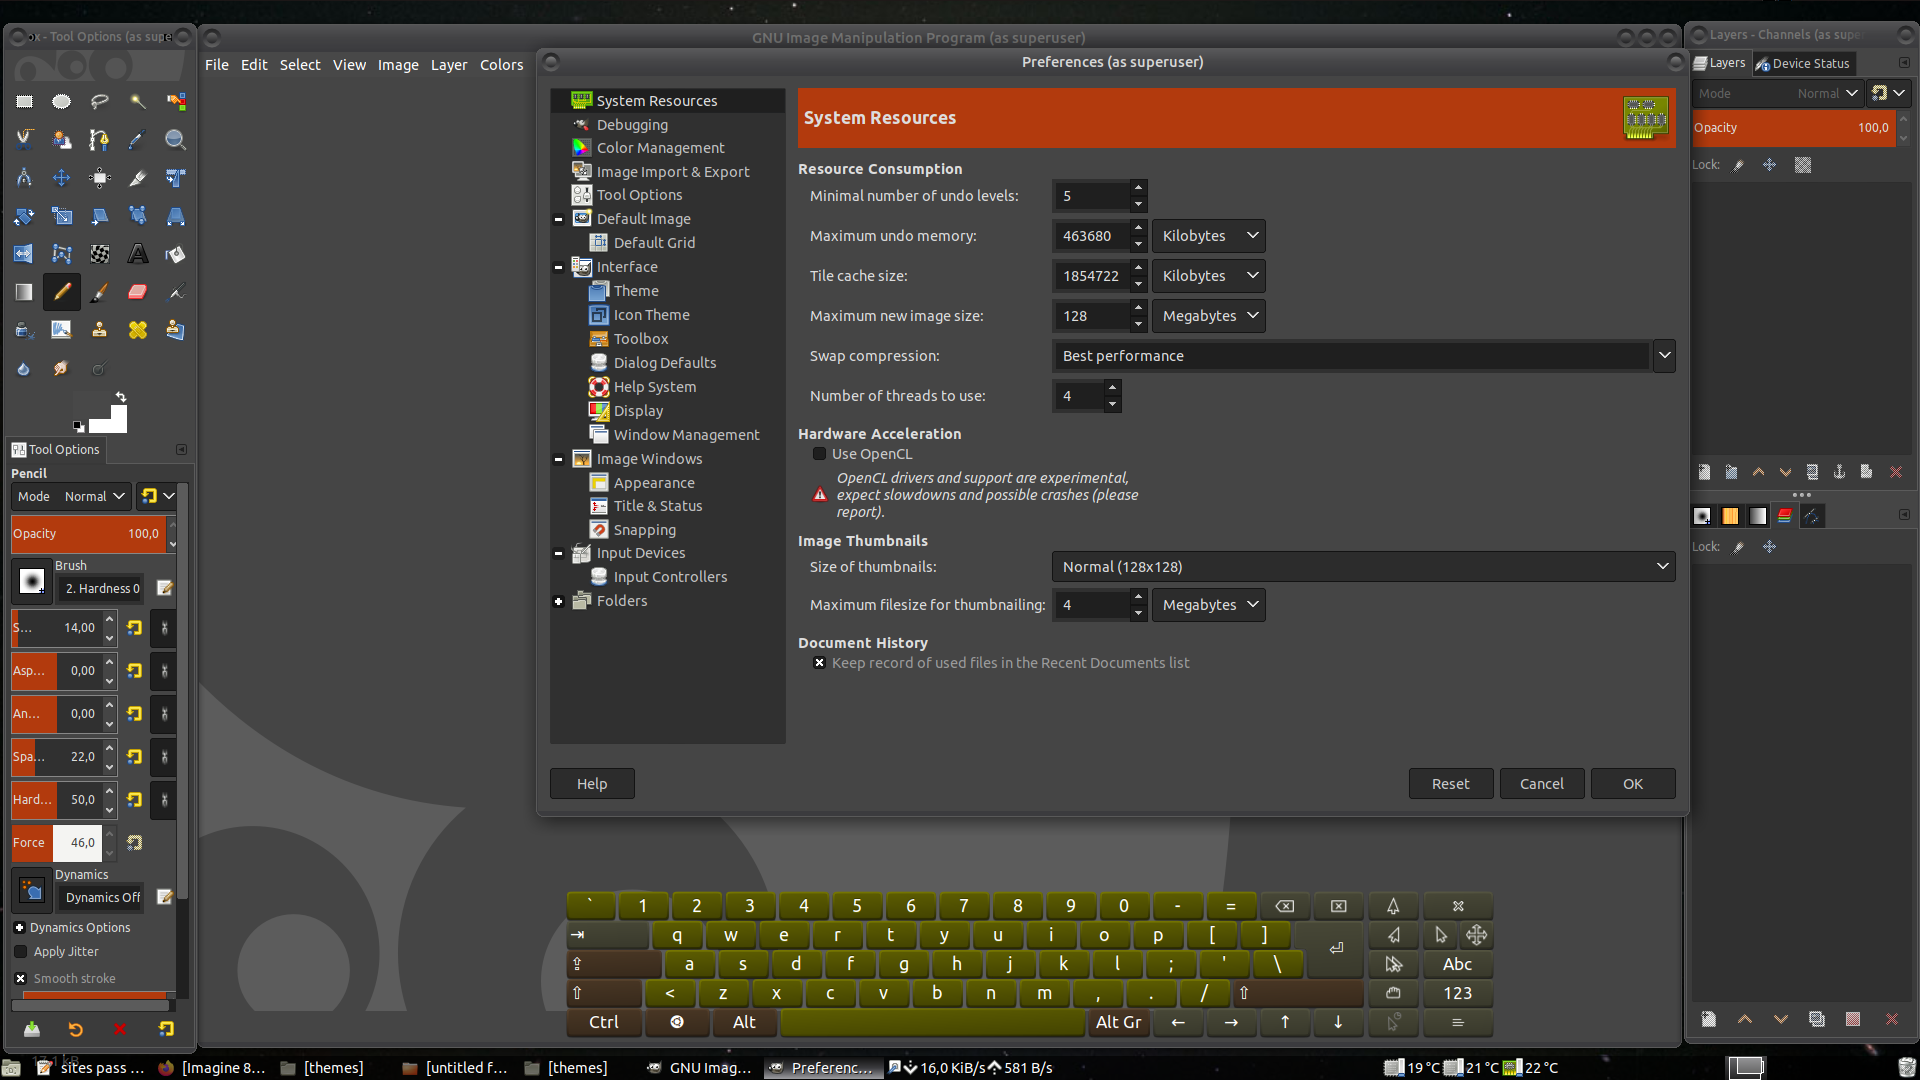Image resolution: width=1920 pixels, height=1080 pixels.
Task: Select the Bucket Fill tool
Action: 176,254
